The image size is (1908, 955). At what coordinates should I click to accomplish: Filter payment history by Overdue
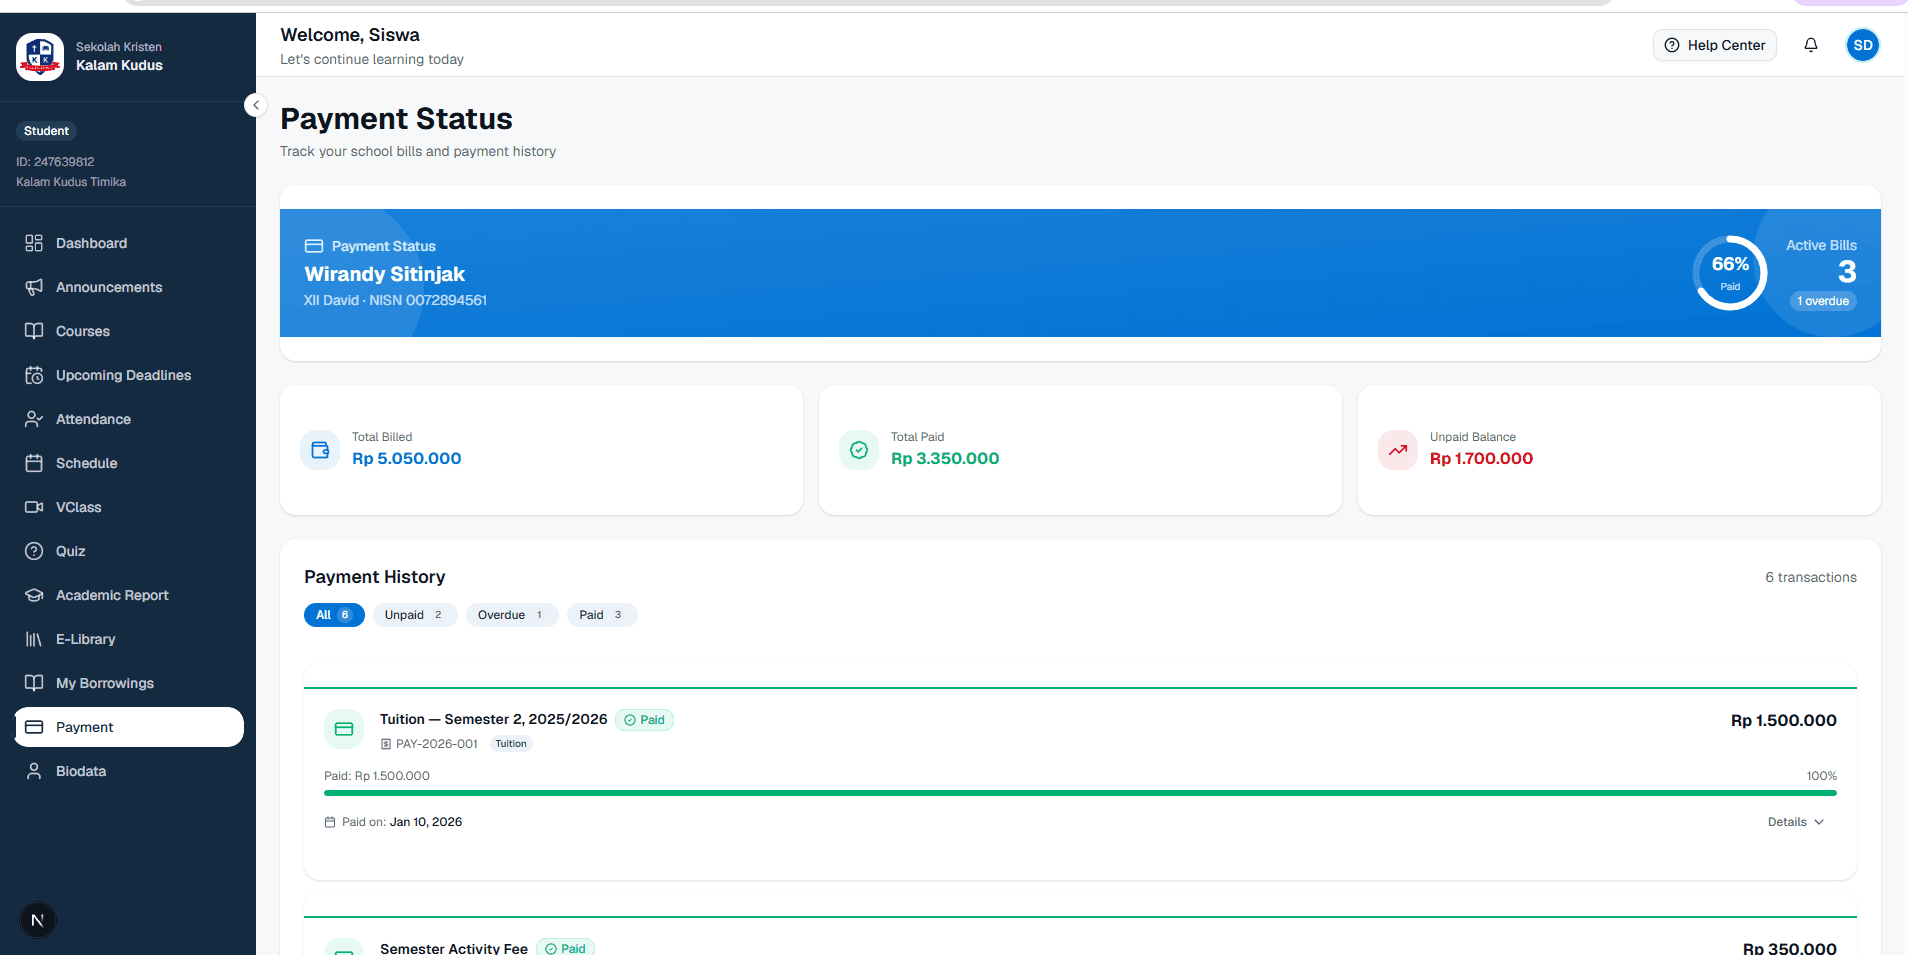512,615
